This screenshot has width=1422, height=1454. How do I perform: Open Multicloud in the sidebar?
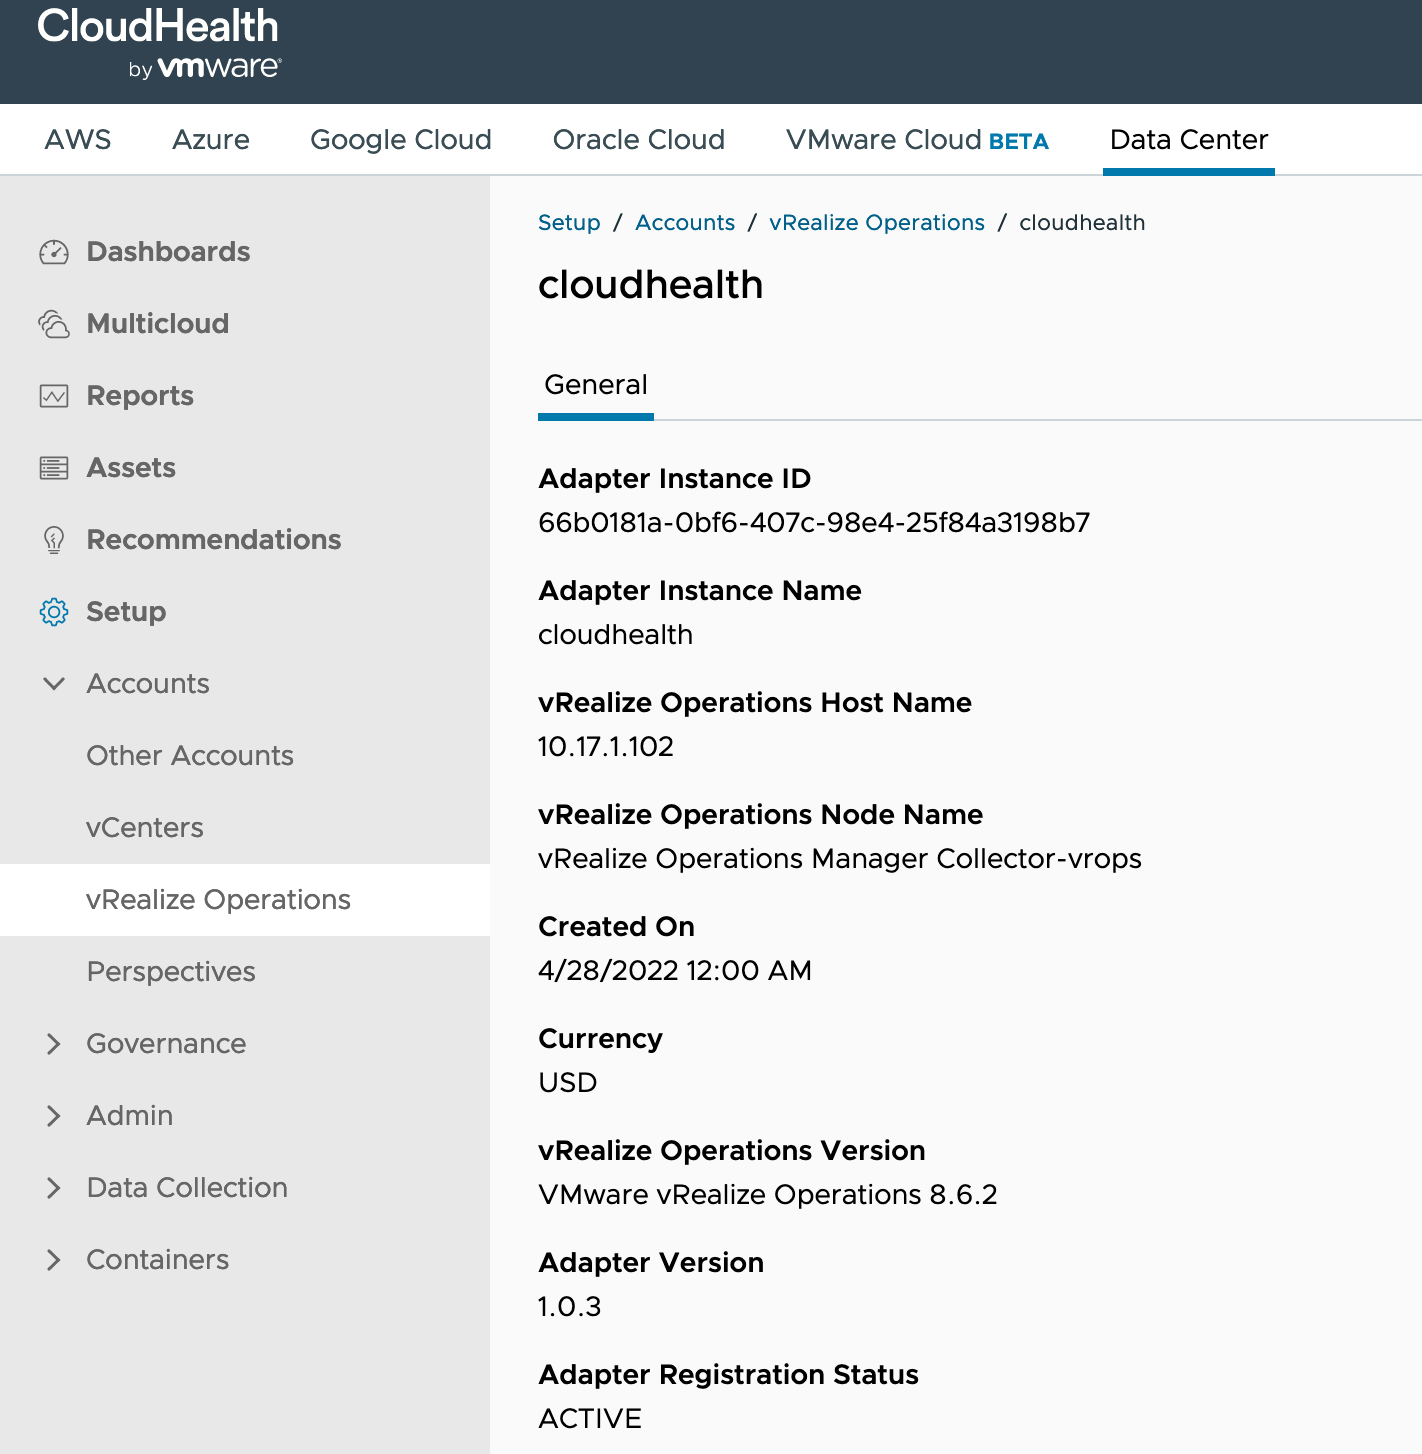click(158, 324)
